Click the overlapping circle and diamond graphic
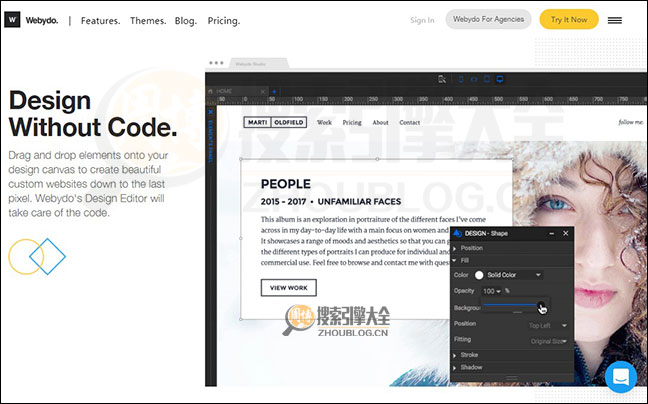This screenshot has height=404, width=648. tap(36, 257)
